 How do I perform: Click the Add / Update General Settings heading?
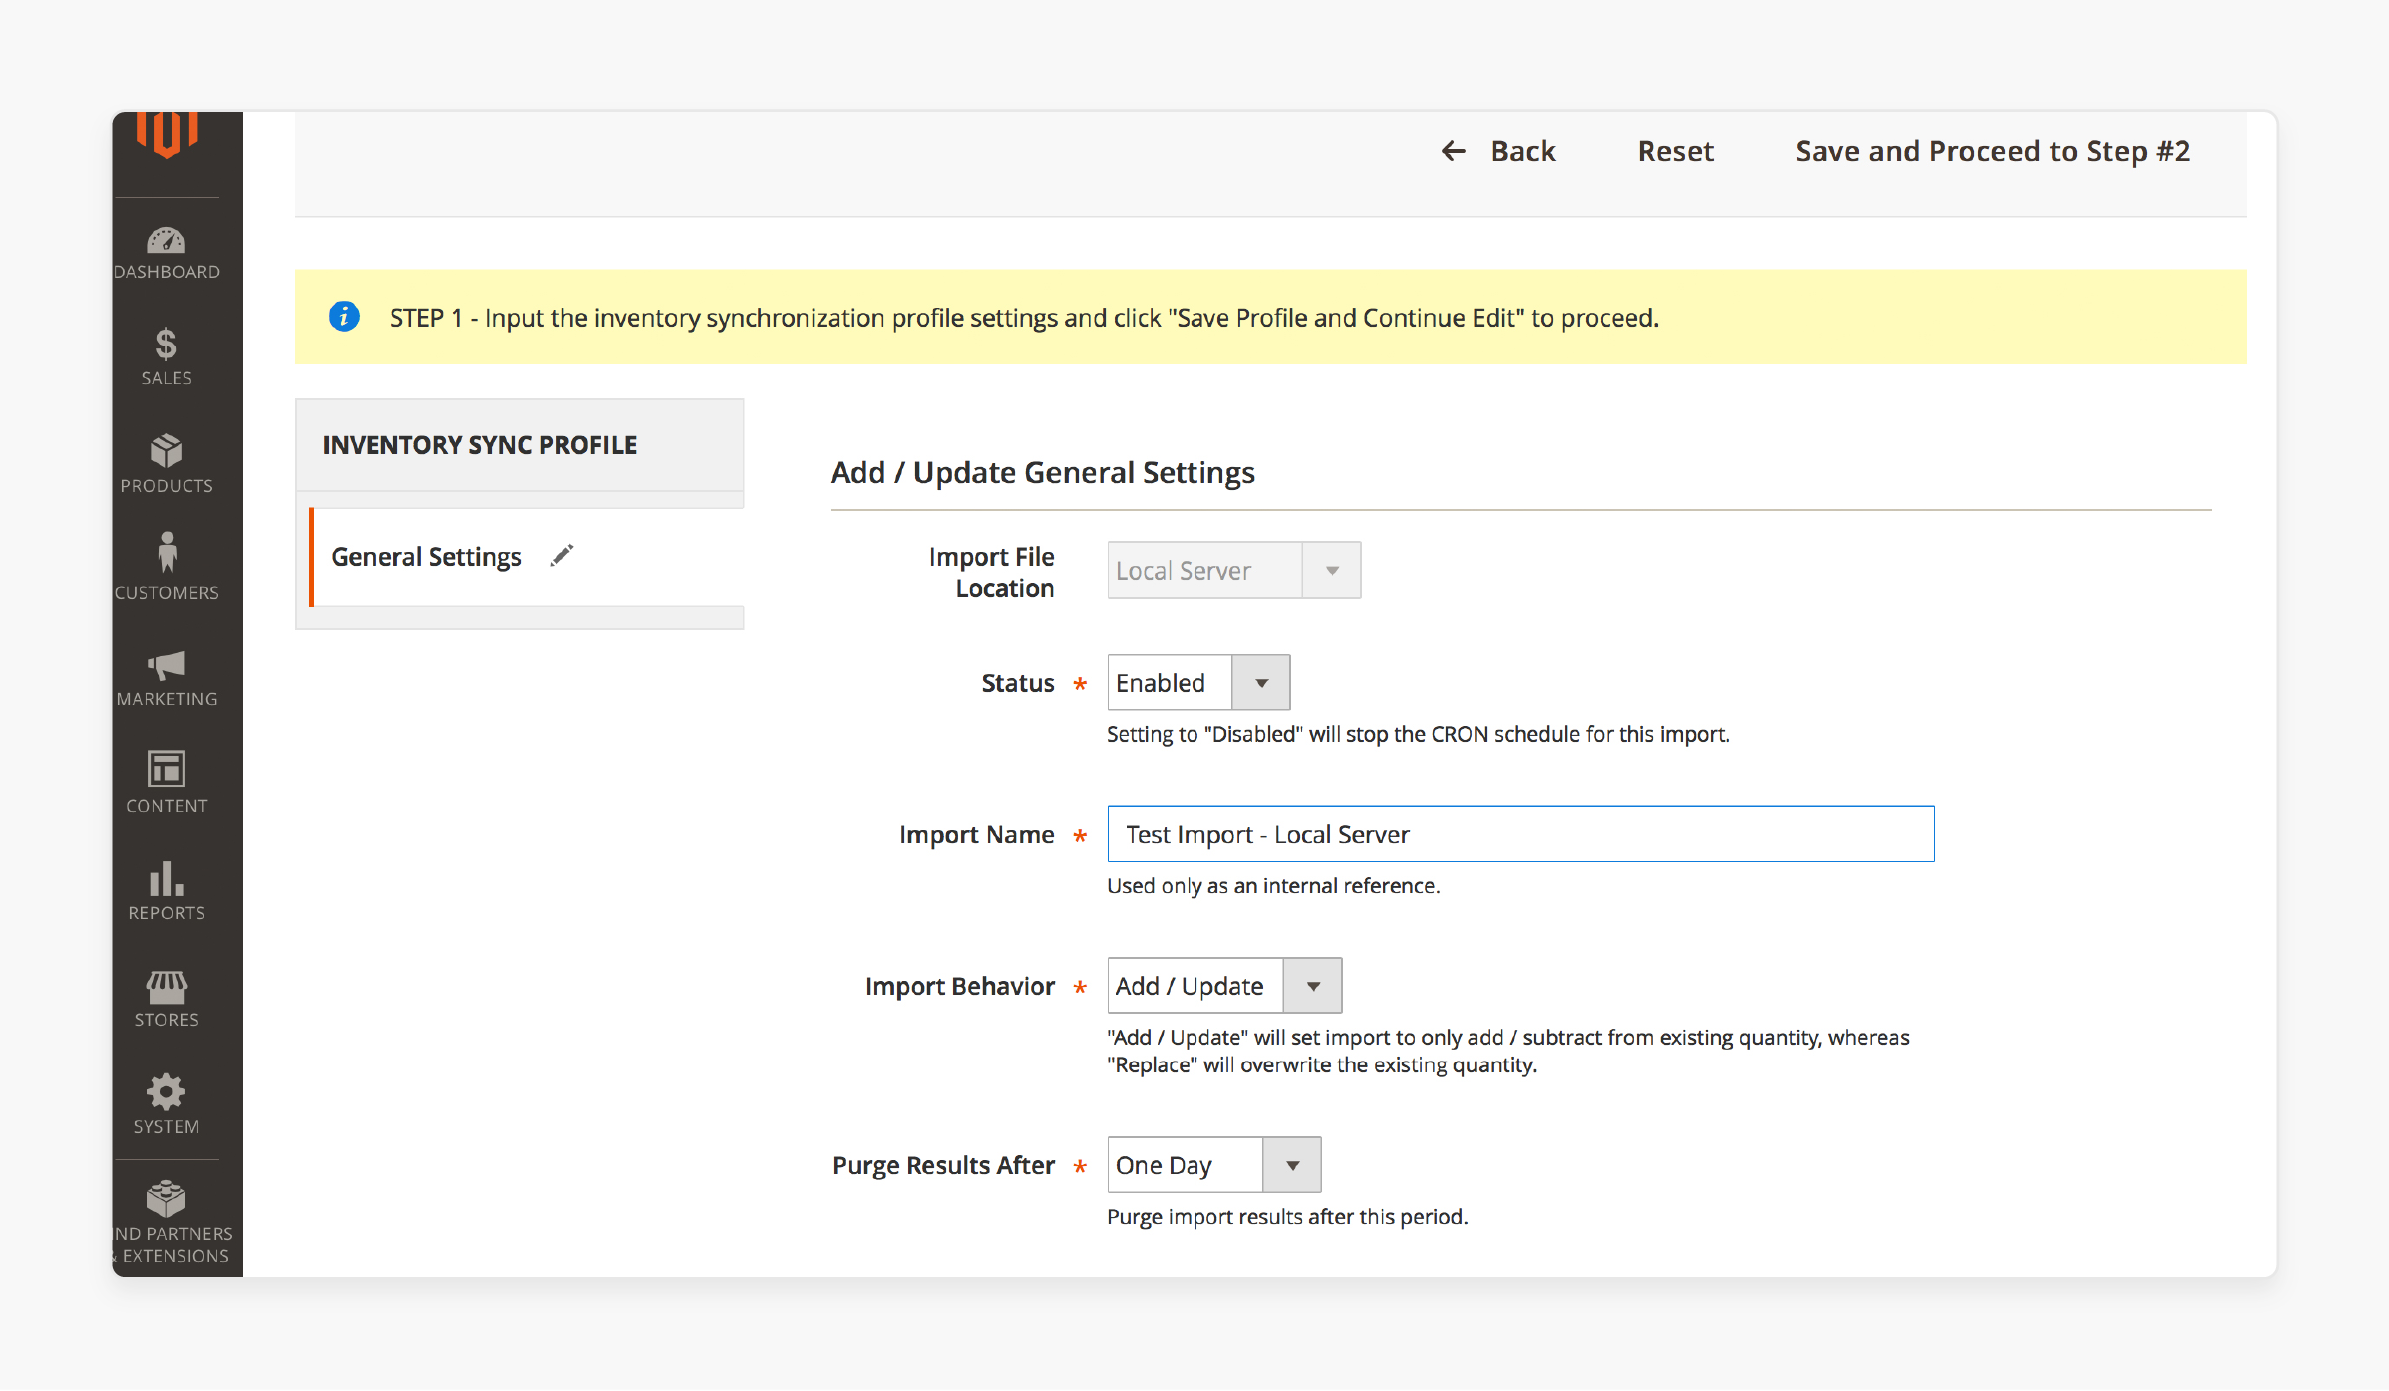click(1042, 472)
